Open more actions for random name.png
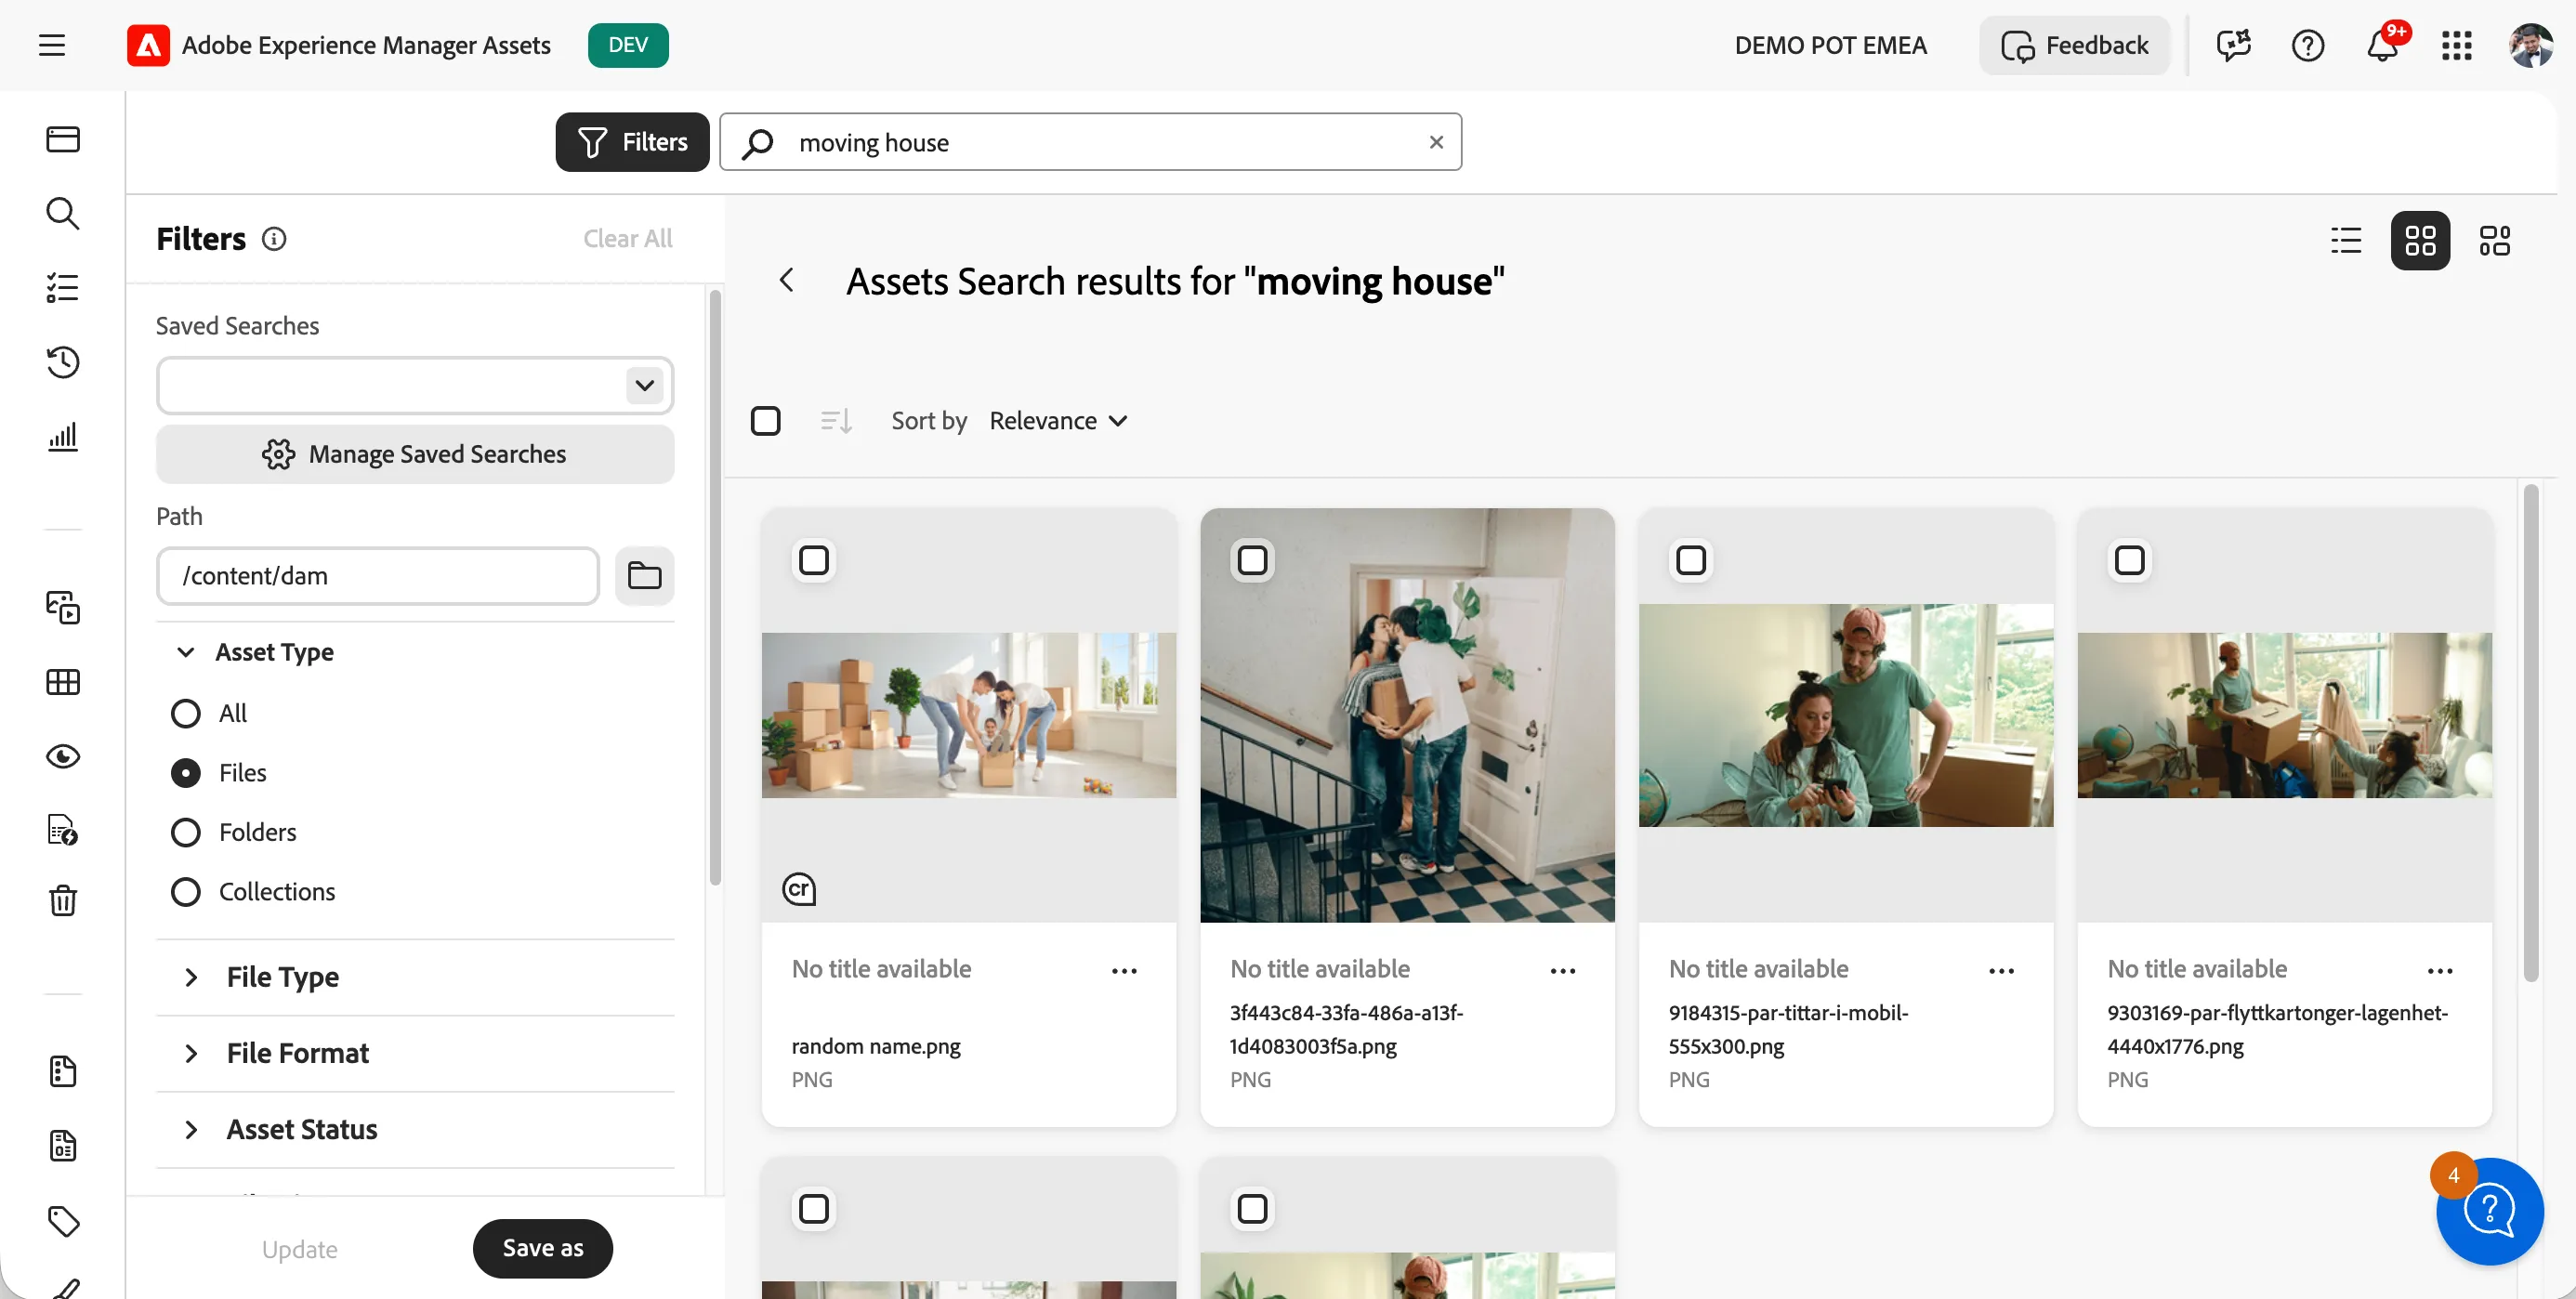This screenshot has height=1299, width=2576. (1124, 970)
